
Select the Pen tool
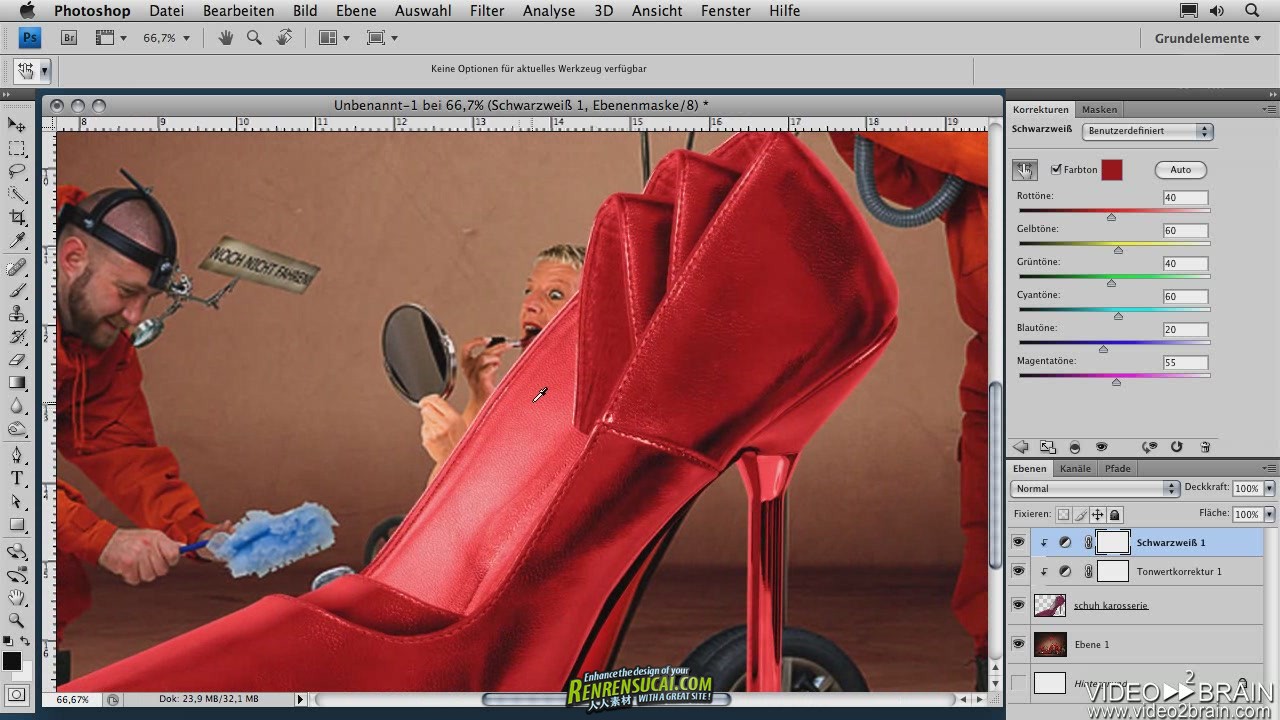click(17, 455)
